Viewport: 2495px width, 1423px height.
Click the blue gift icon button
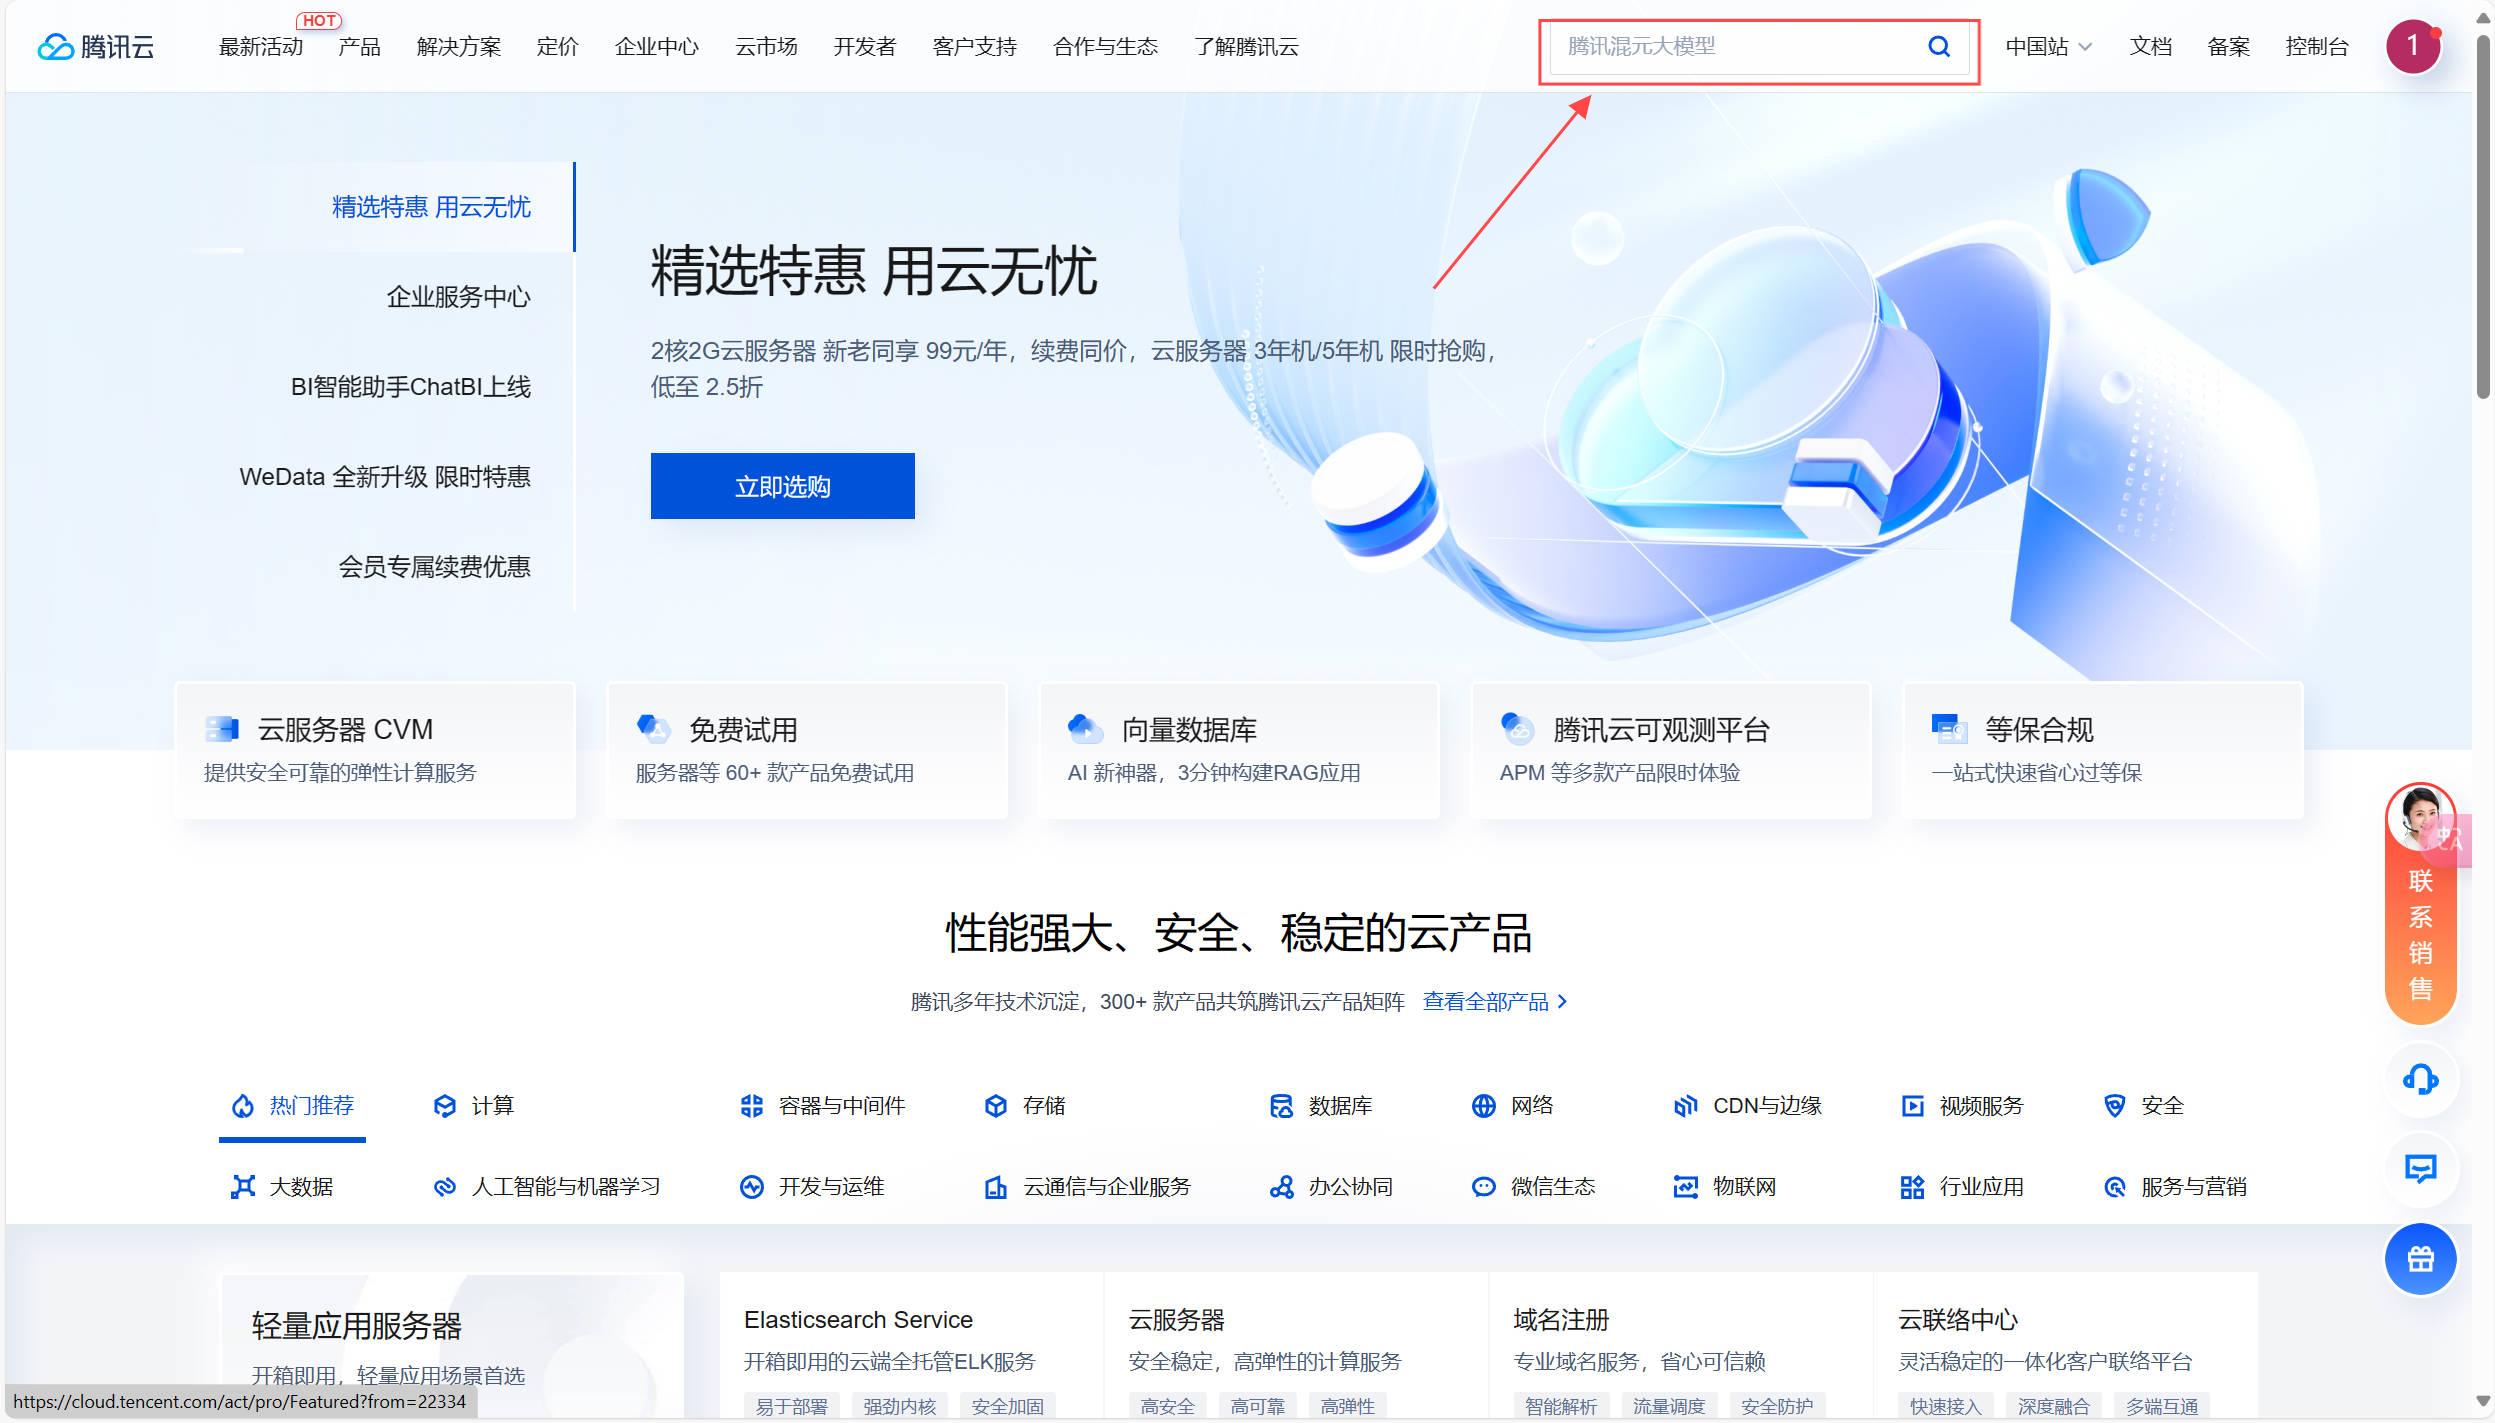pos(2420,1259)
